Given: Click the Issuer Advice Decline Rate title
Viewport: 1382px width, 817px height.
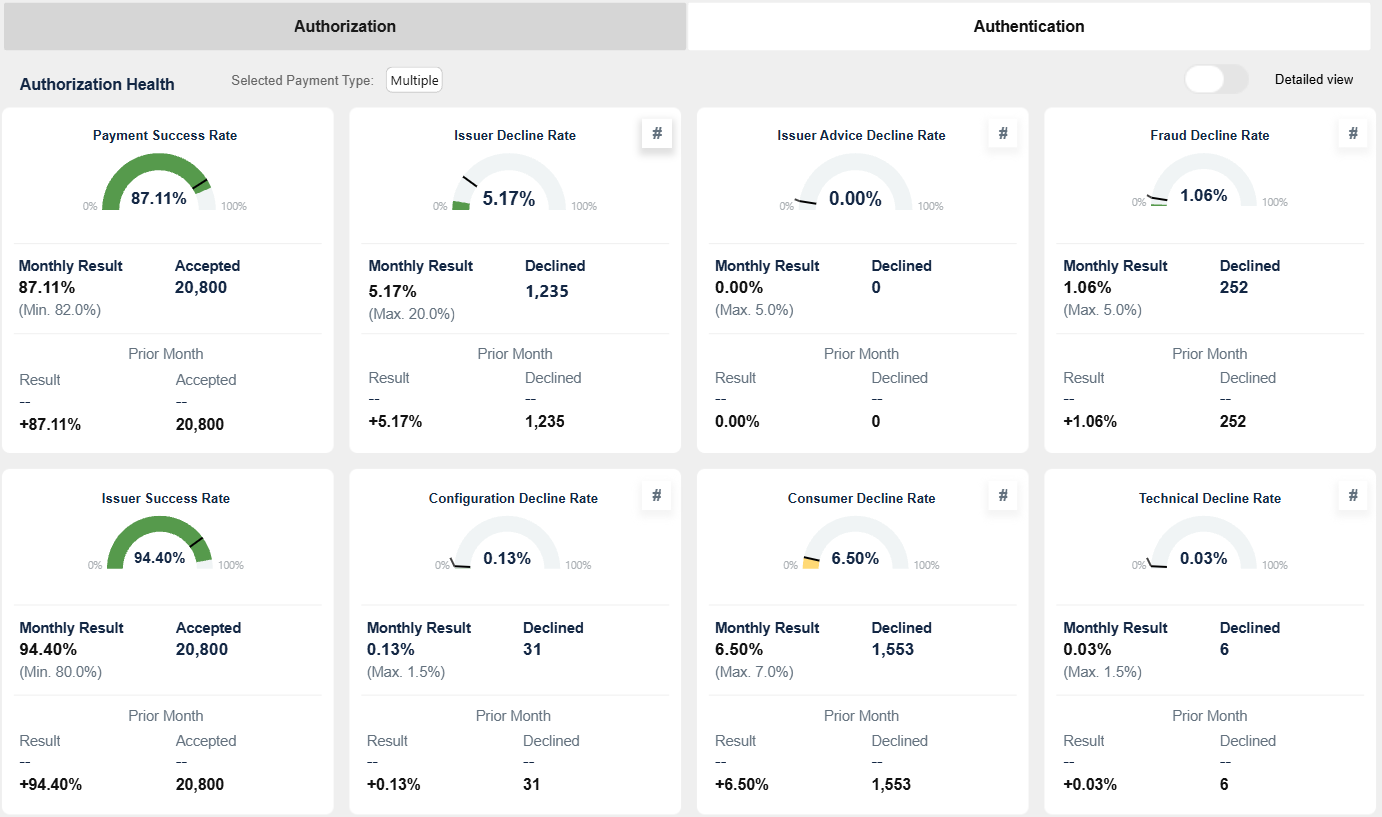Looking at the screenshot, I should point(861,135).
